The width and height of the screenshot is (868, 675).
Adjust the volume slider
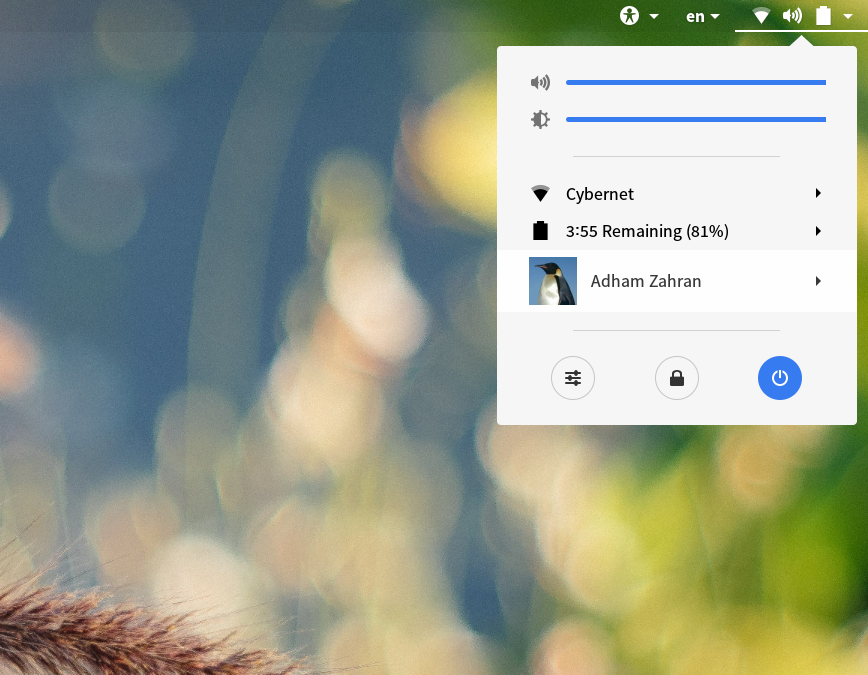pyautogui.click(x=696, y=83)
